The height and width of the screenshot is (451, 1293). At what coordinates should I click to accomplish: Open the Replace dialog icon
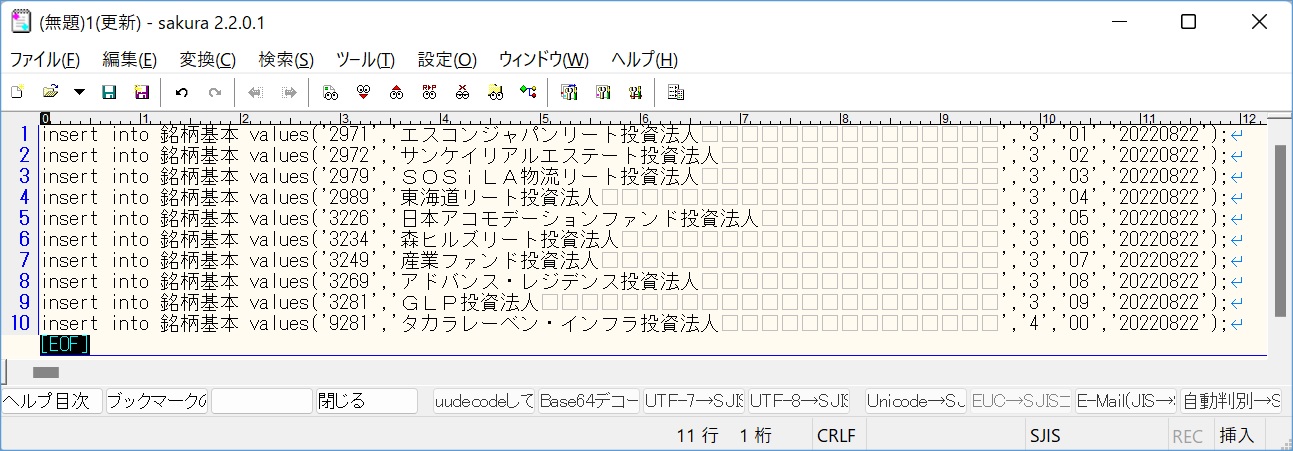pyautogui.click(x=429, y=92)
